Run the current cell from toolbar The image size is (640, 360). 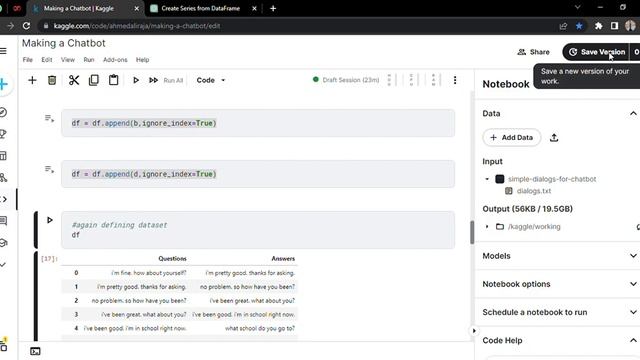pos(136,80)
